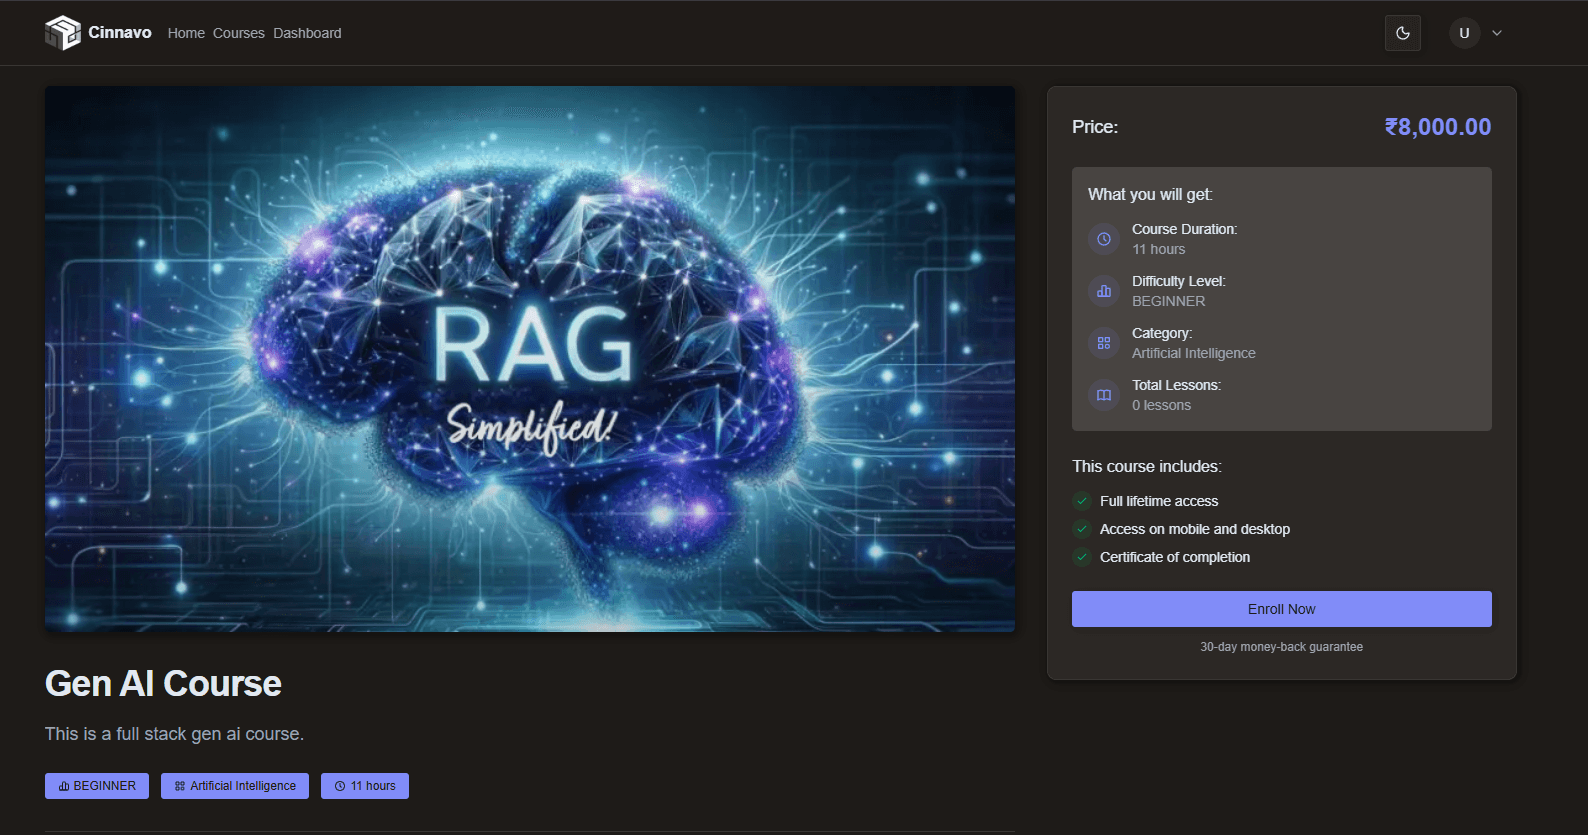
Task: Click the checkmark beside Access on mobile and desktop
Action: 1082,529
